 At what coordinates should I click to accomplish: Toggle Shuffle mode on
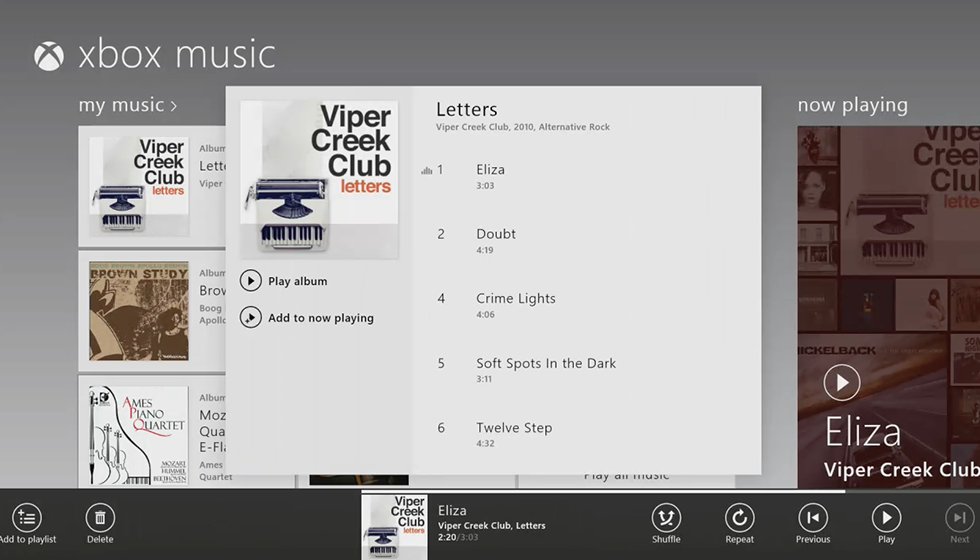tap(666, 517)
